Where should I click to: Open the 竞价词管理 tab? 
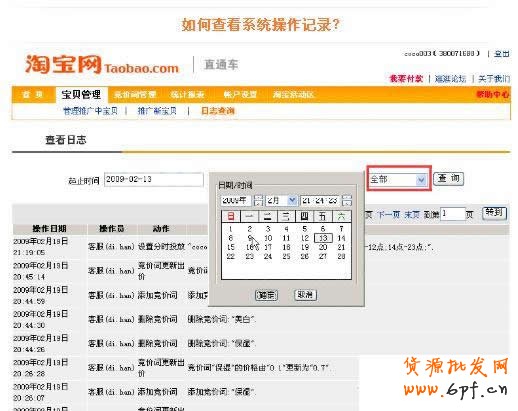pyautogui.click(x=135, y=95)
